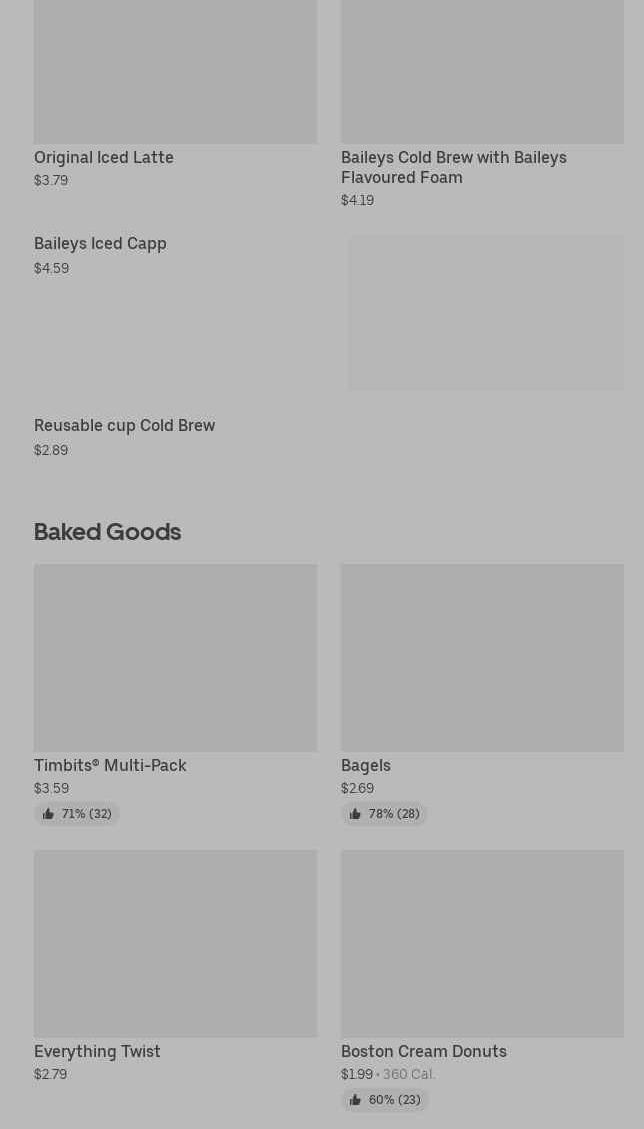Viewport: 644px width, 1129px height.
Task: Select the Boston Cream Donuts product photo
Action: 482,943
